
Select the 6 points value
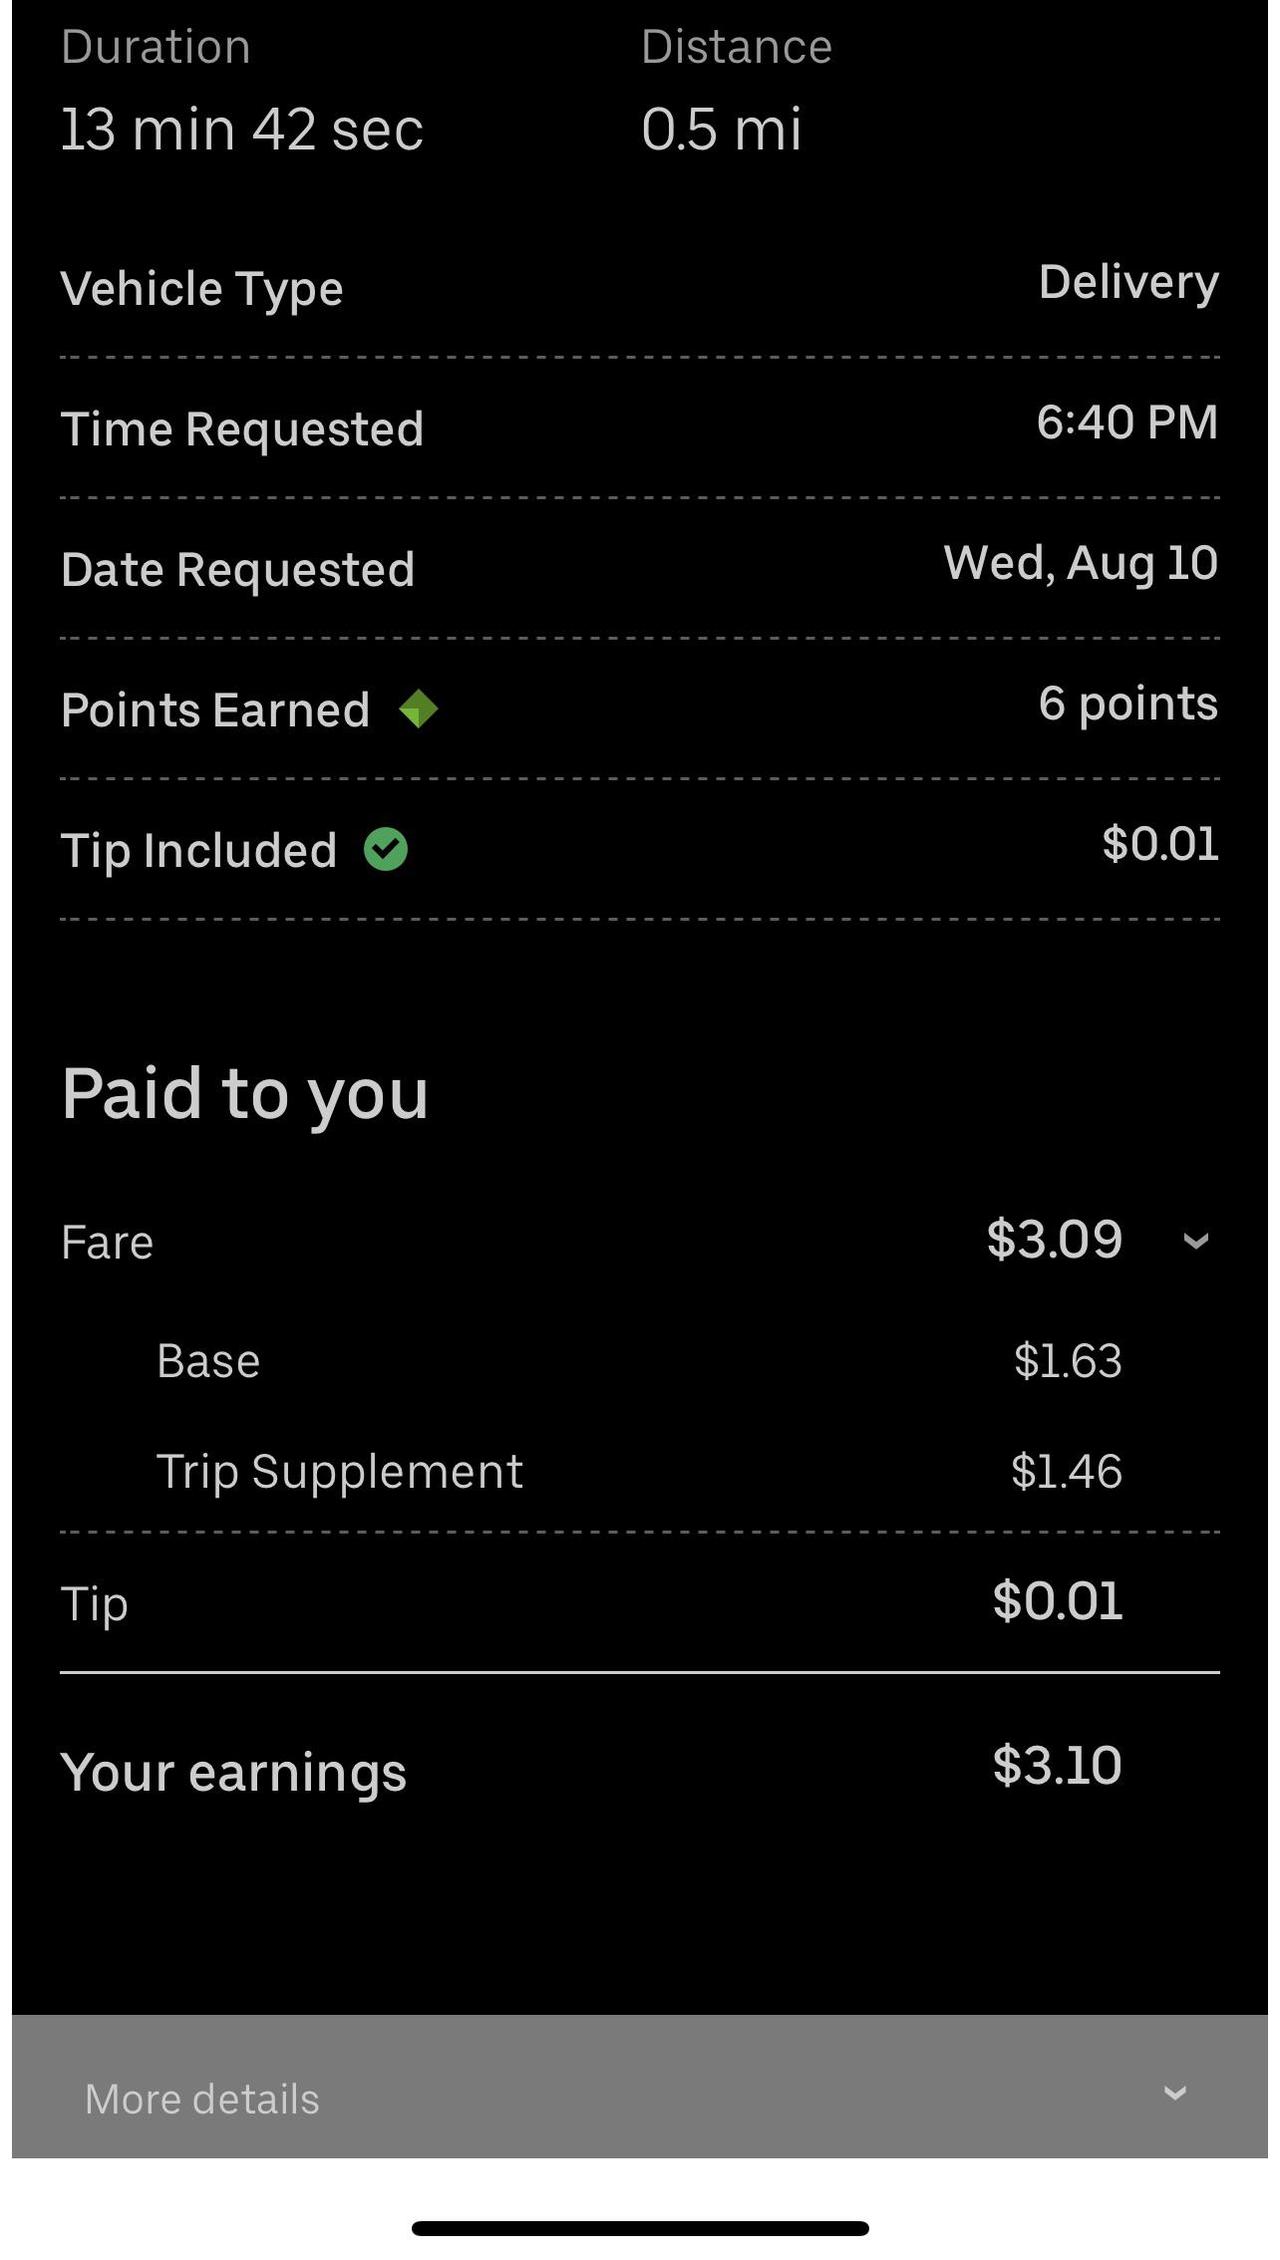[1128, 703]
